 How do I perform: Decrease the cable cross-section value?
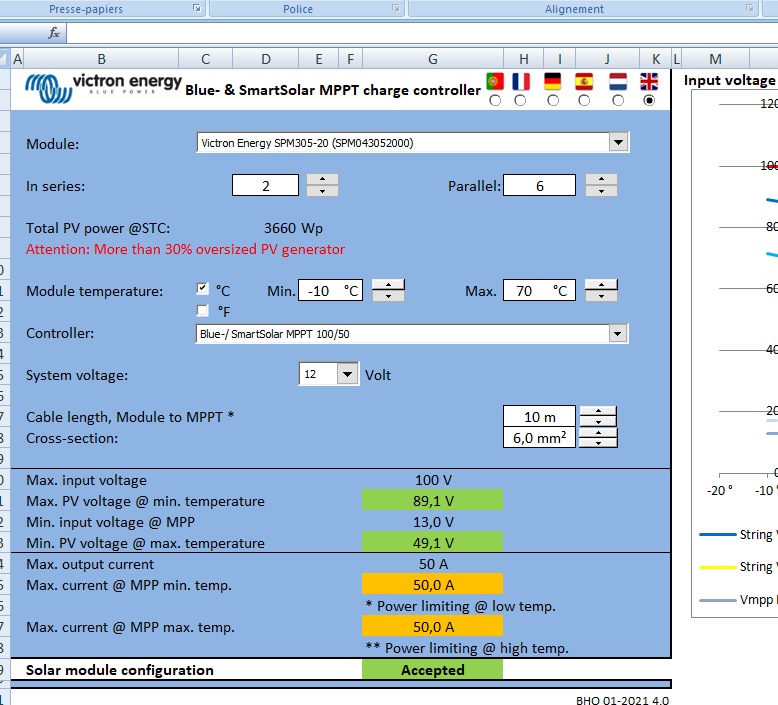click(x=598, y=443)
